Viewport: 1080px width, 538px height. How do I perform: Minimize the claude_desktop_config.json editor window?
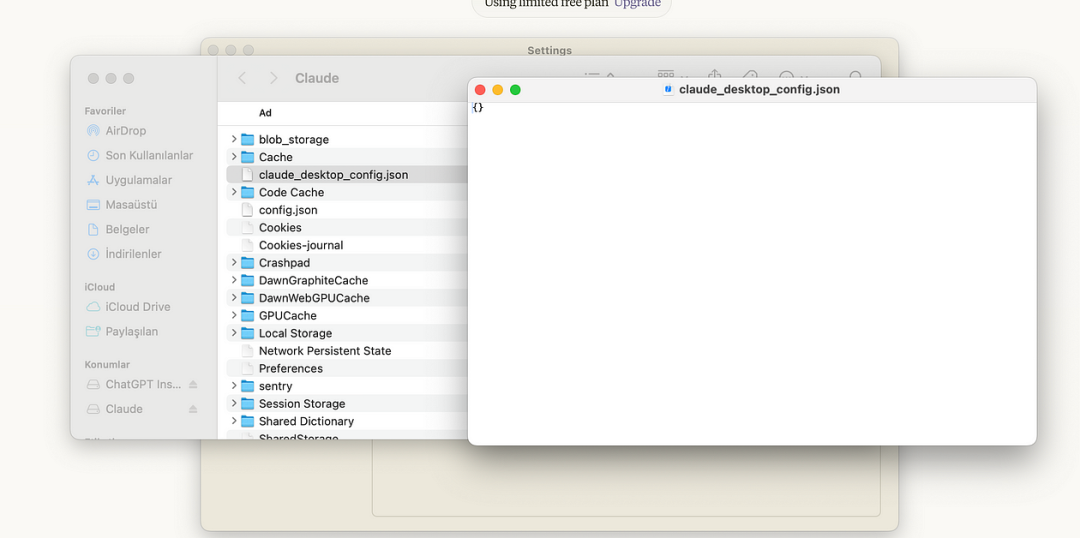tap(497, 90)
